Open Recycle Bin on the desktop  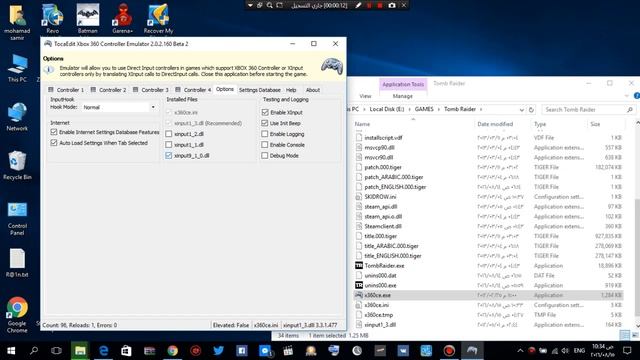[x=17, y=165]
